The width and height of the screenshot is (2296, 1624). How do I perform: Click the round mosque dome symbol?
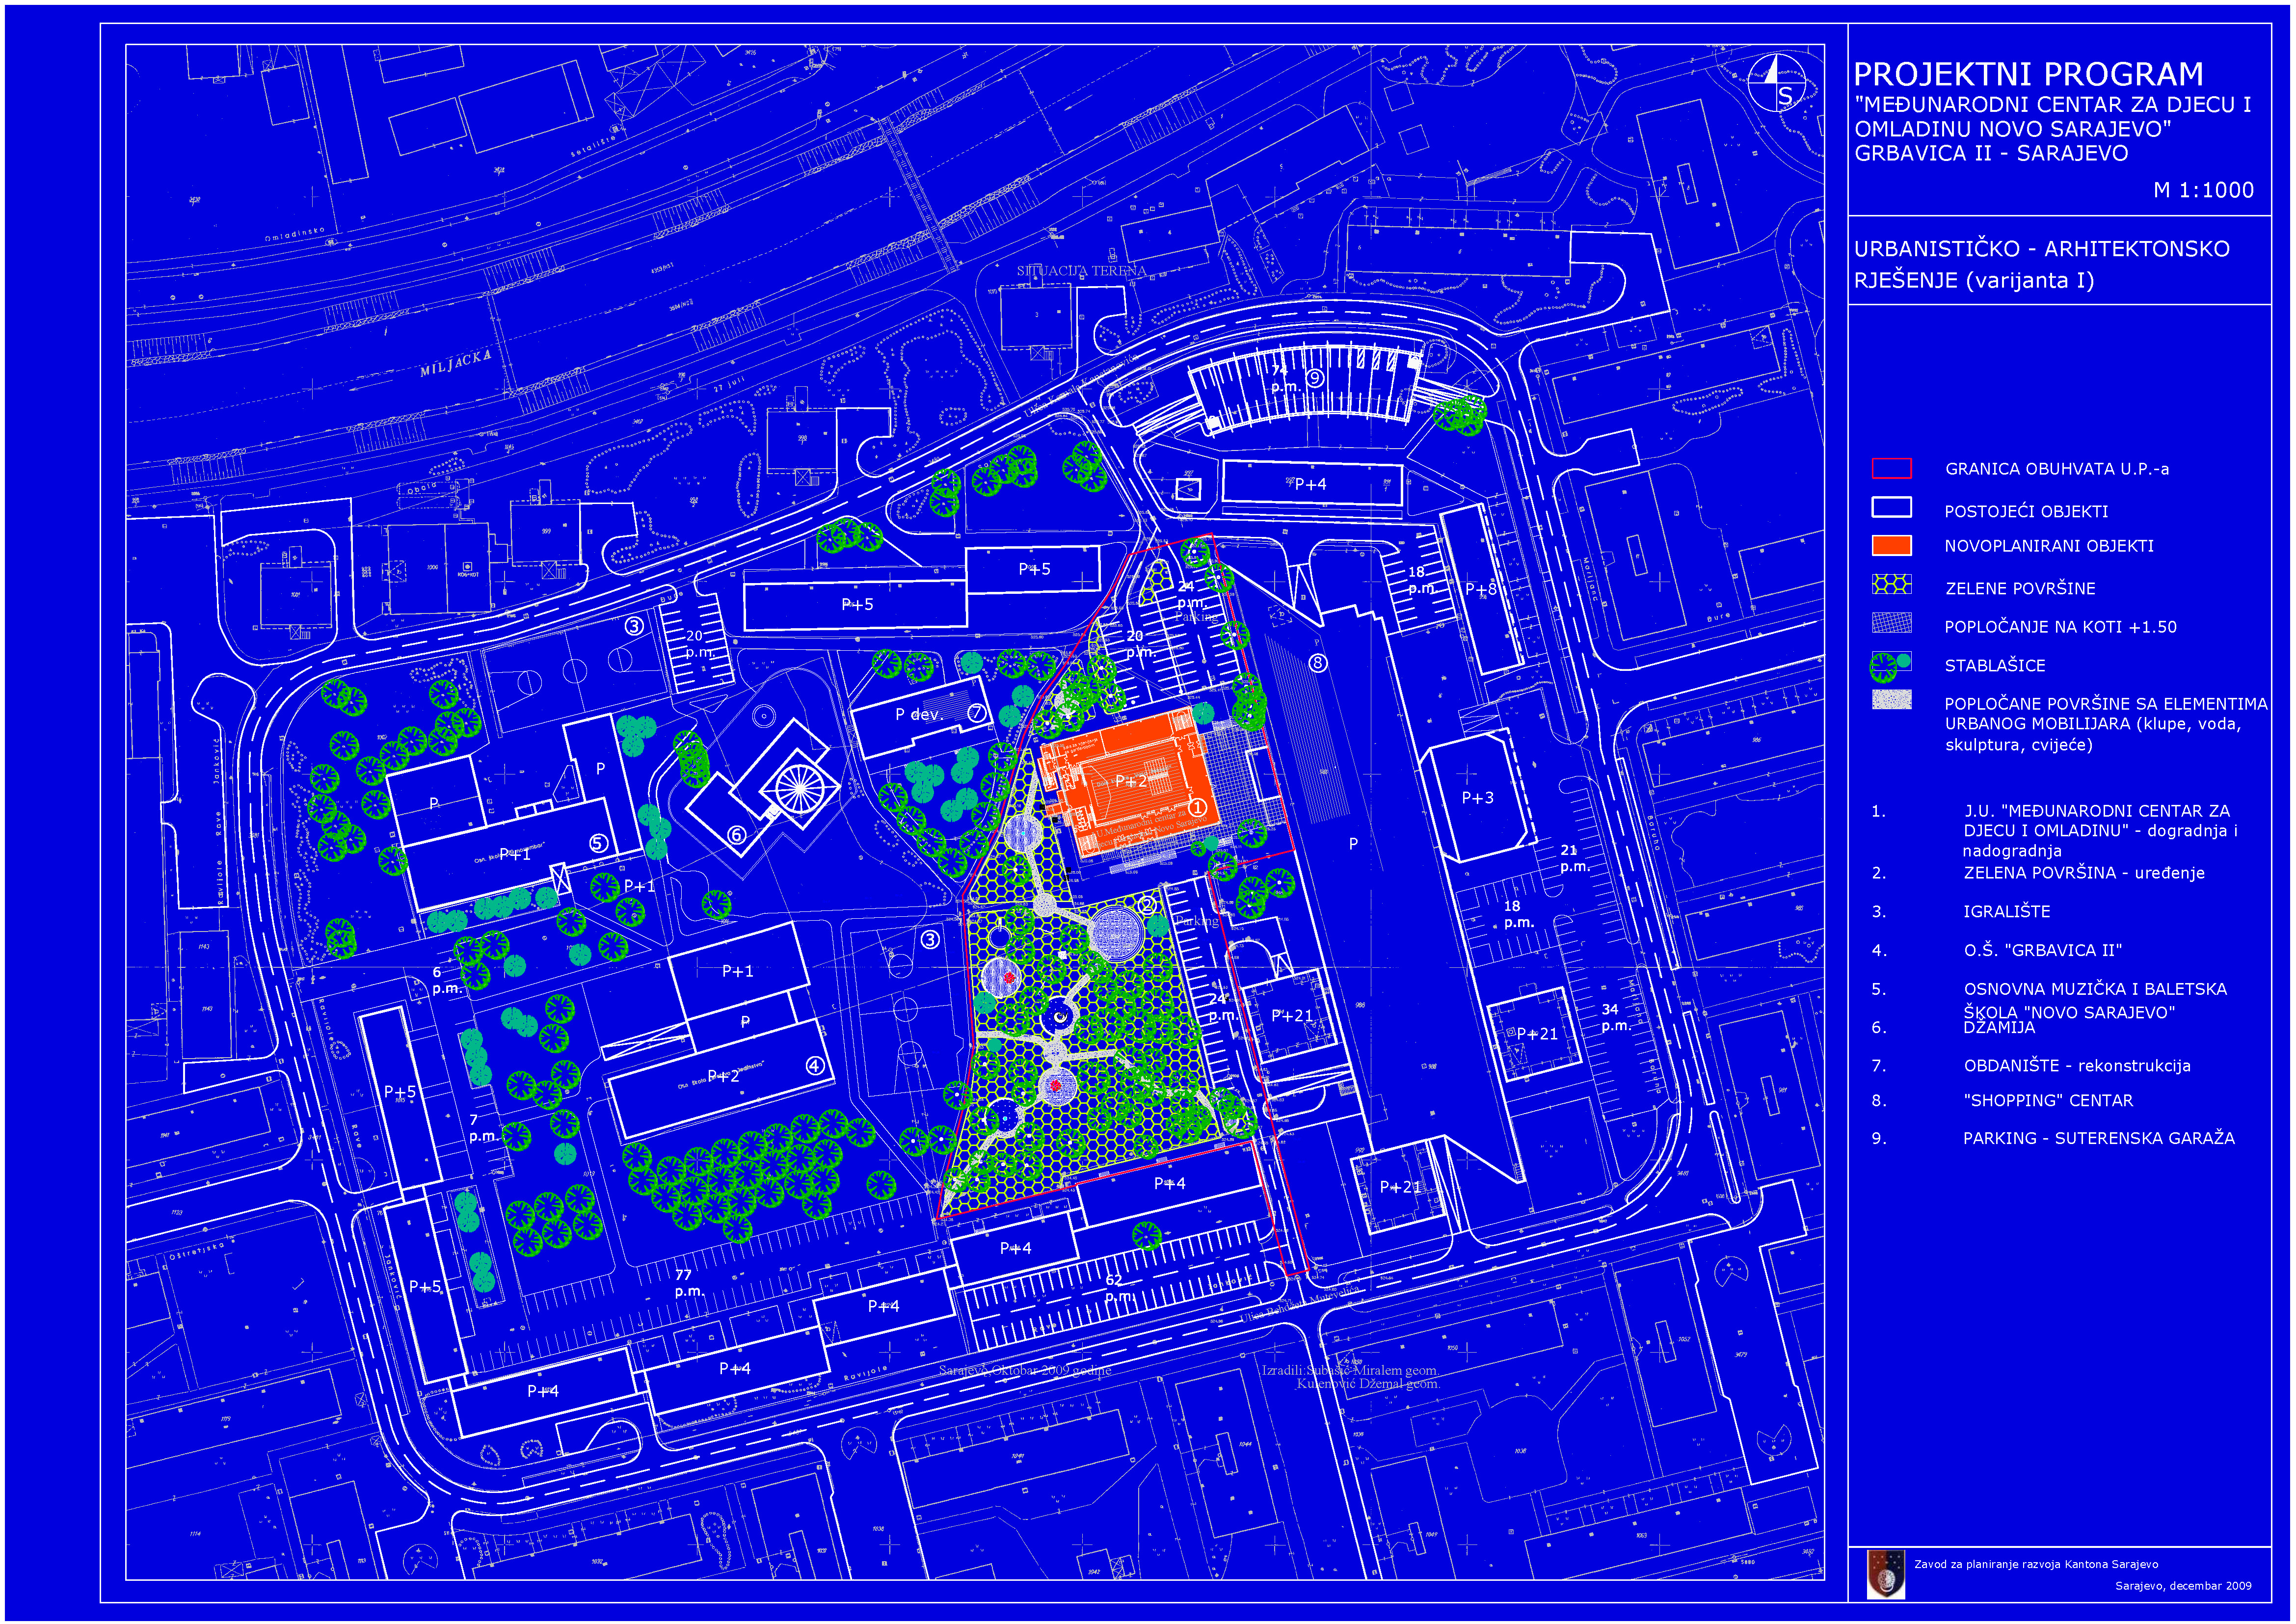pyautogui.click(x=800, y=789)
